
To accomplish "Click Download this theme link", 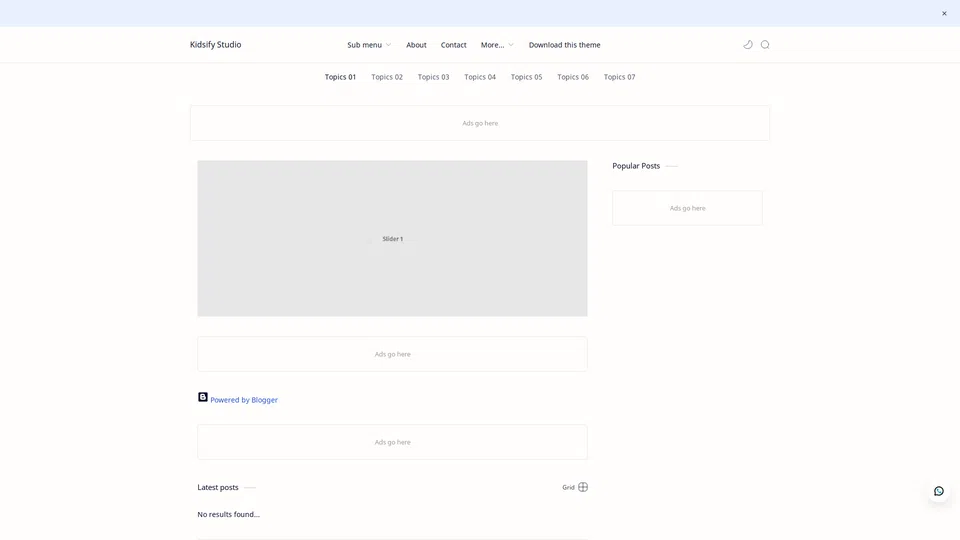I will 564,45.
